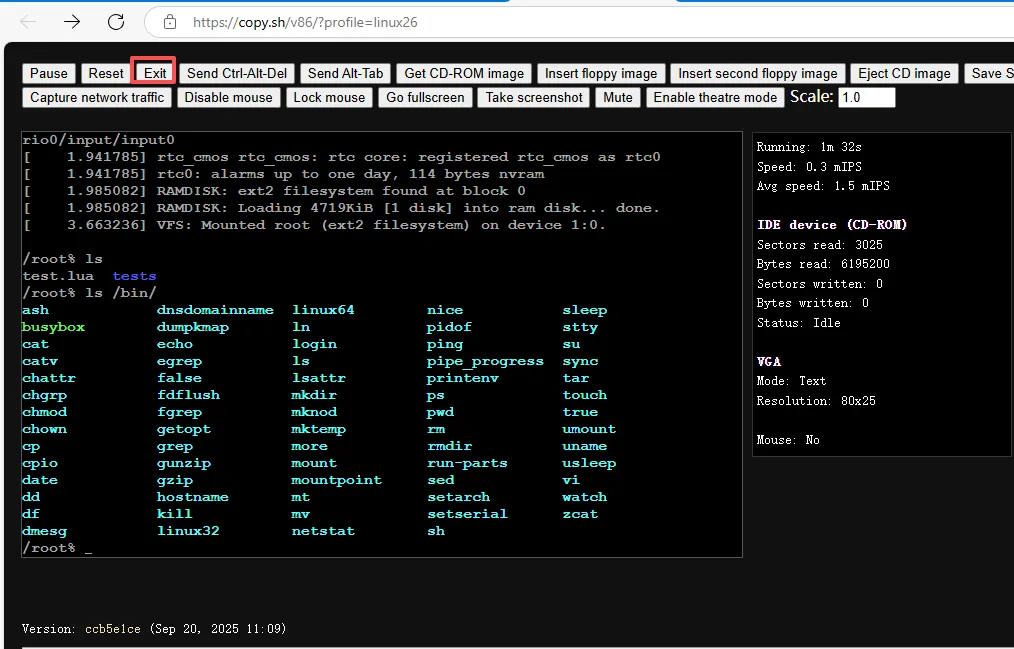The height and width of the screenshot is (649, 1014).
Task: Click 'busybox' in the terminal listing
Action: (x=54, y=327)
